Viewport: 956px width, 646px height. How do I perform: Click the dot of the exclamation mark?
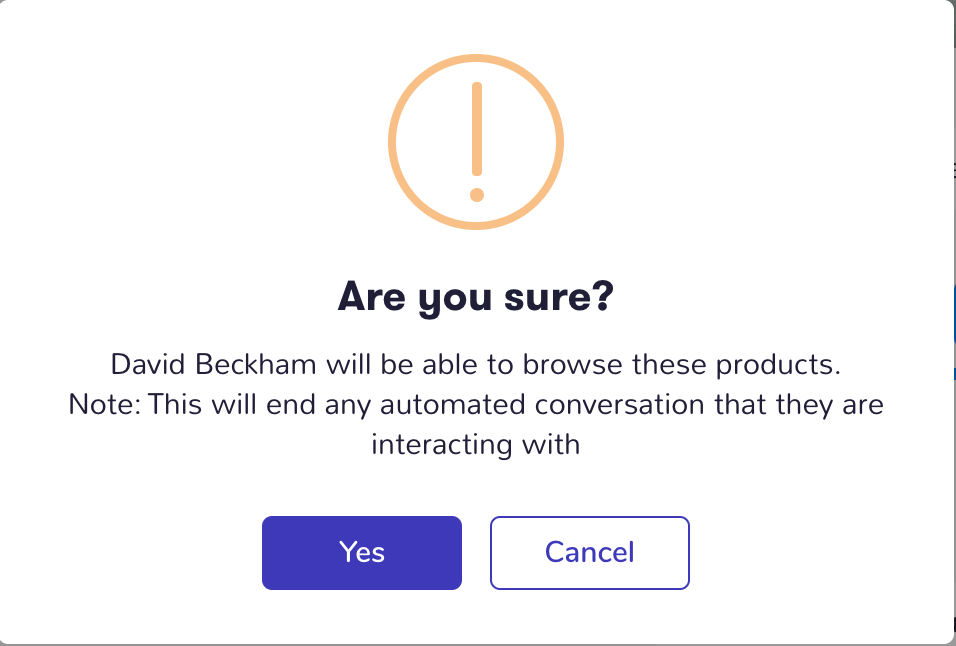[x=477, y=195]
